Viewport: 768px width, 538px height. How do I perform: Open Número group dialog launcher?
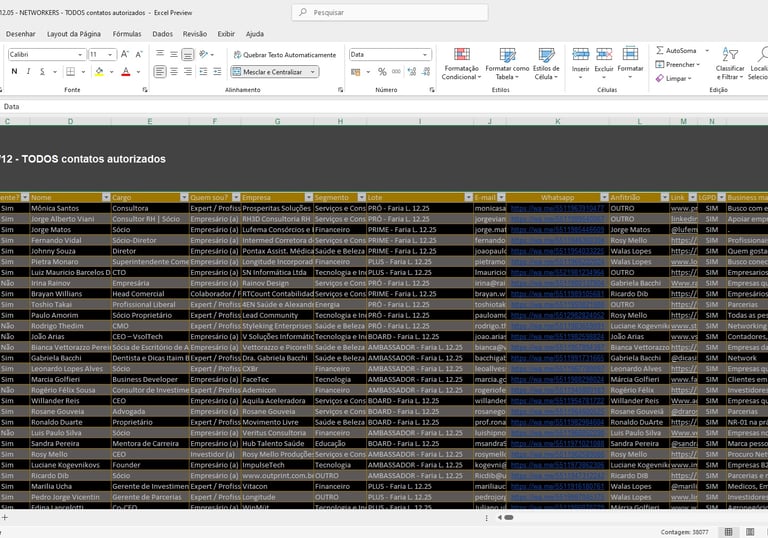pos(432,90)
